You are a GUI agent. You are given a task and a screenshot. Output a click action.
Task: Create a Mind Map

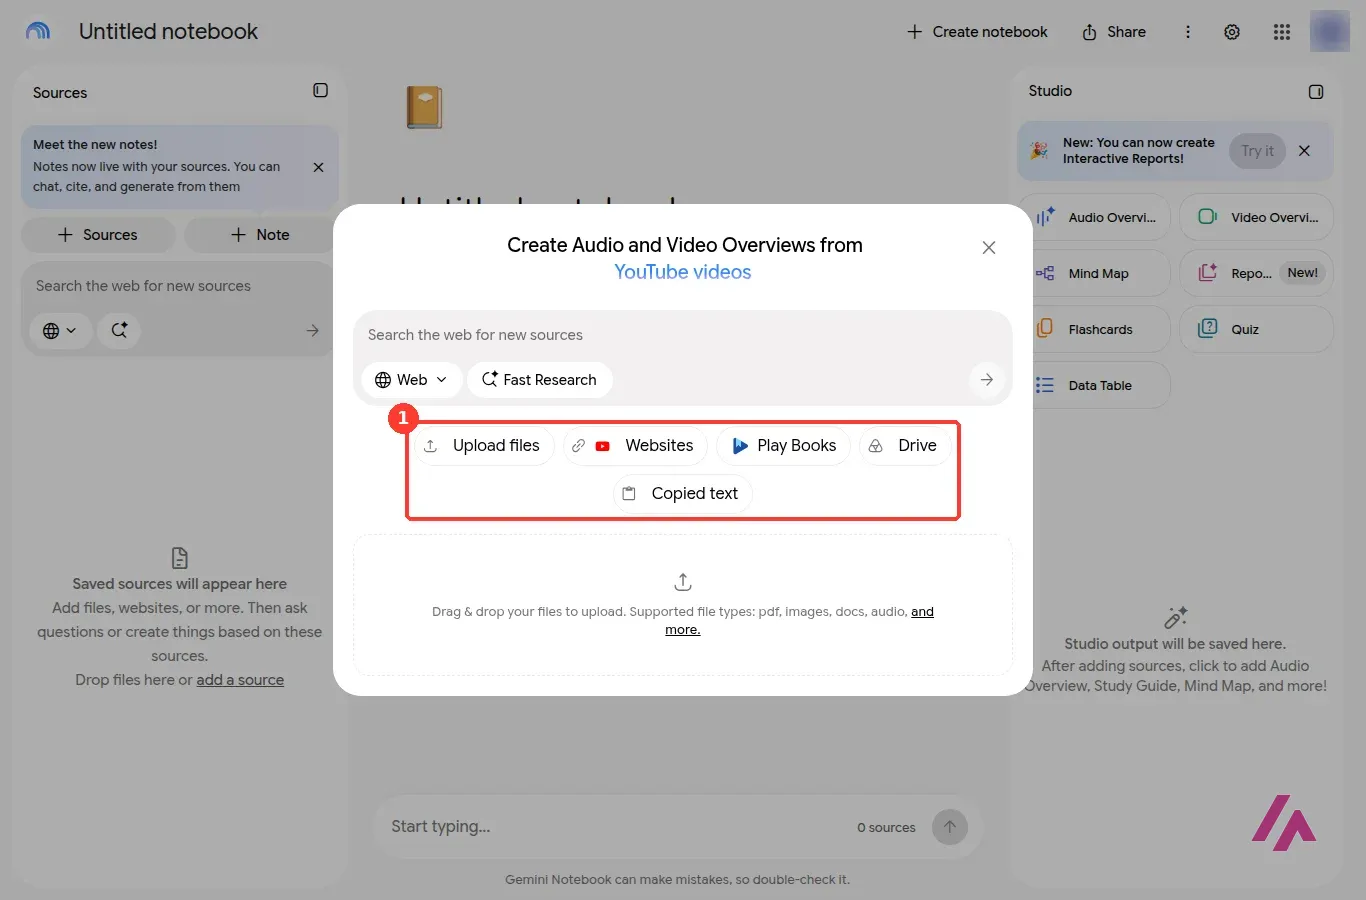tap(1099, 273)
